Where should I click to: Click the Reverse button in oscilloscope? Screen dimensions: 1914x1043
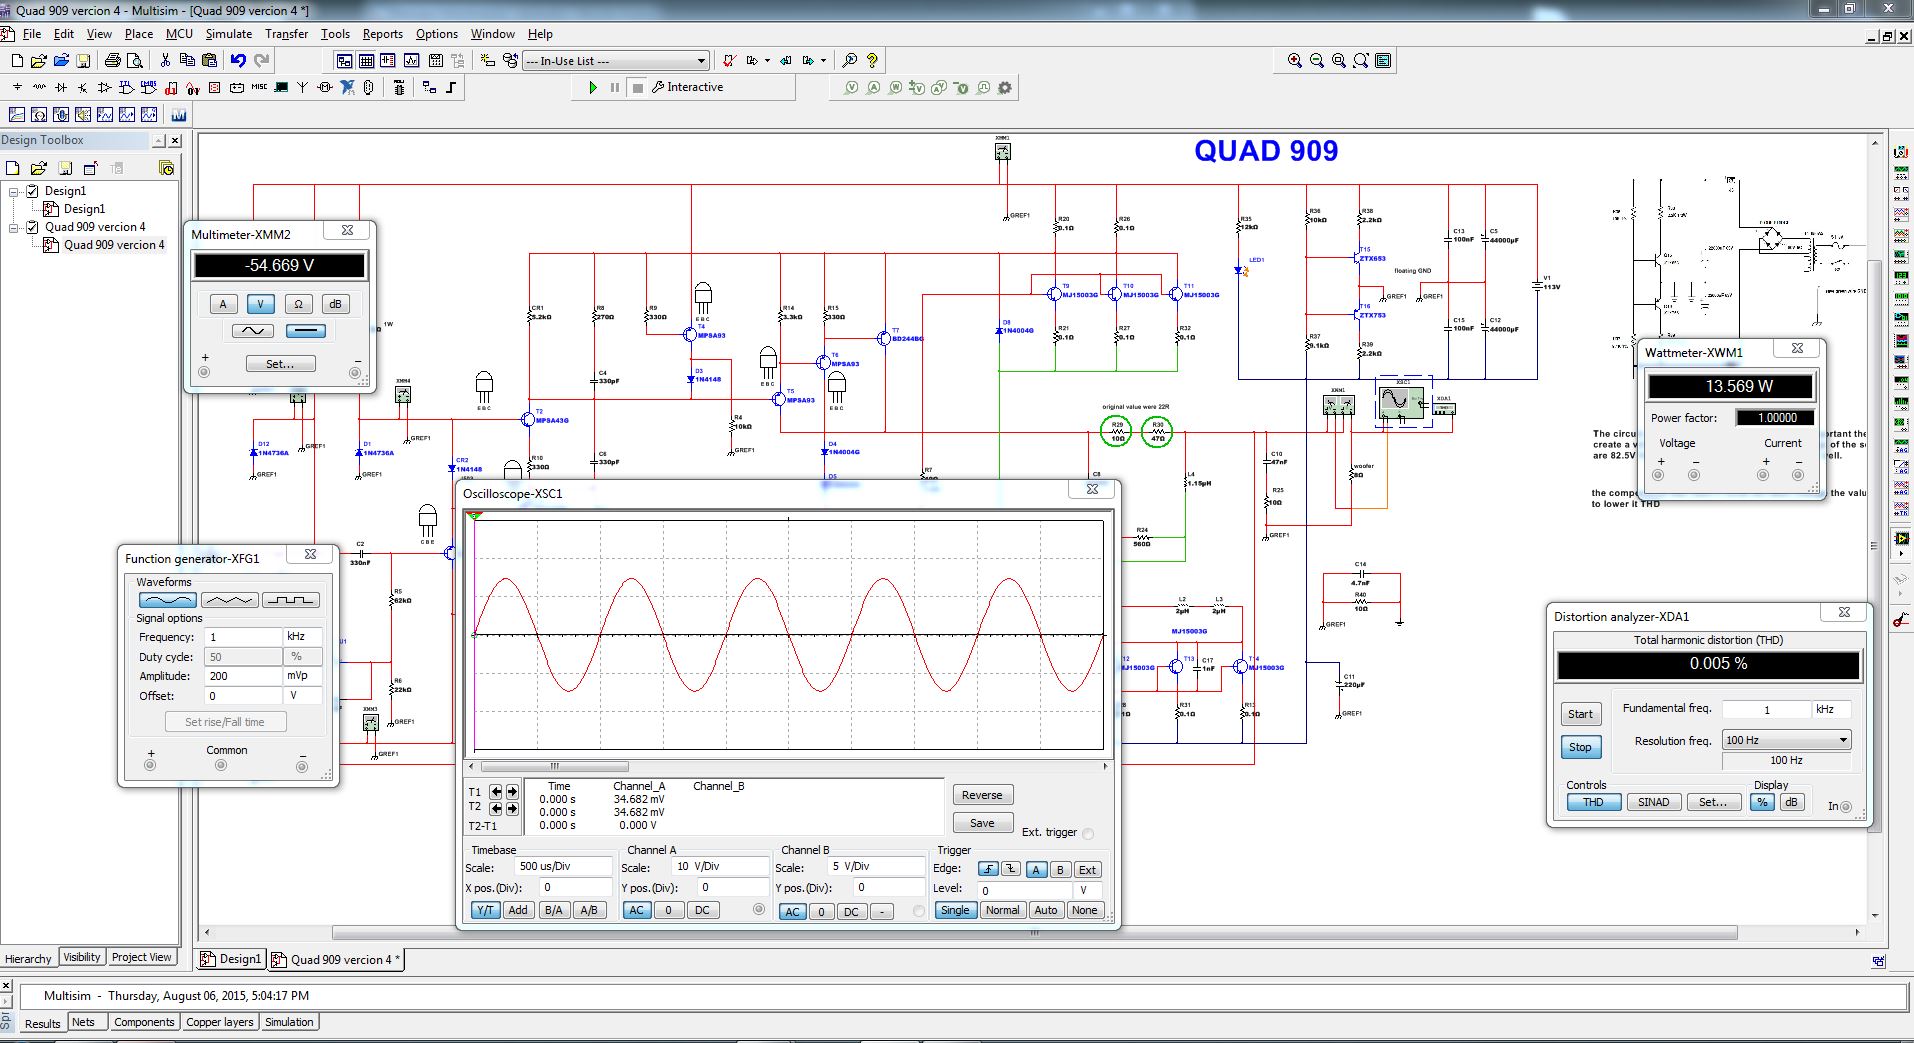(982, 795)
